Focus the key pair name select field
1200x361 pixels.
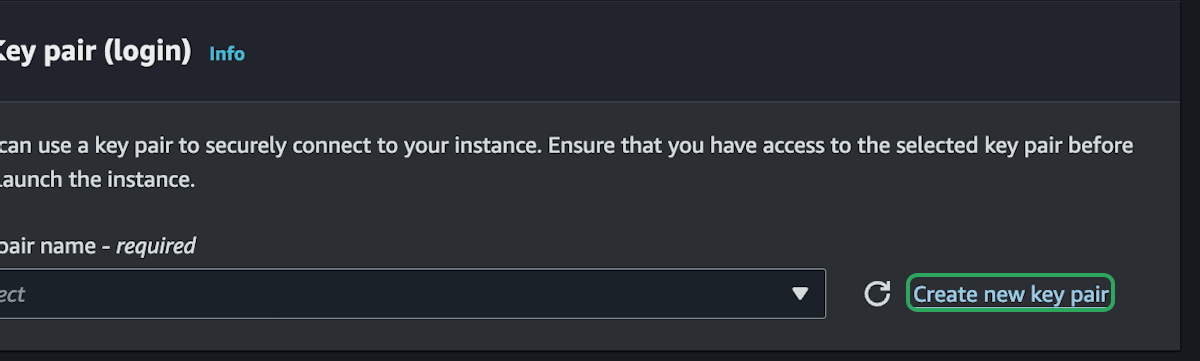pos(412,294)
